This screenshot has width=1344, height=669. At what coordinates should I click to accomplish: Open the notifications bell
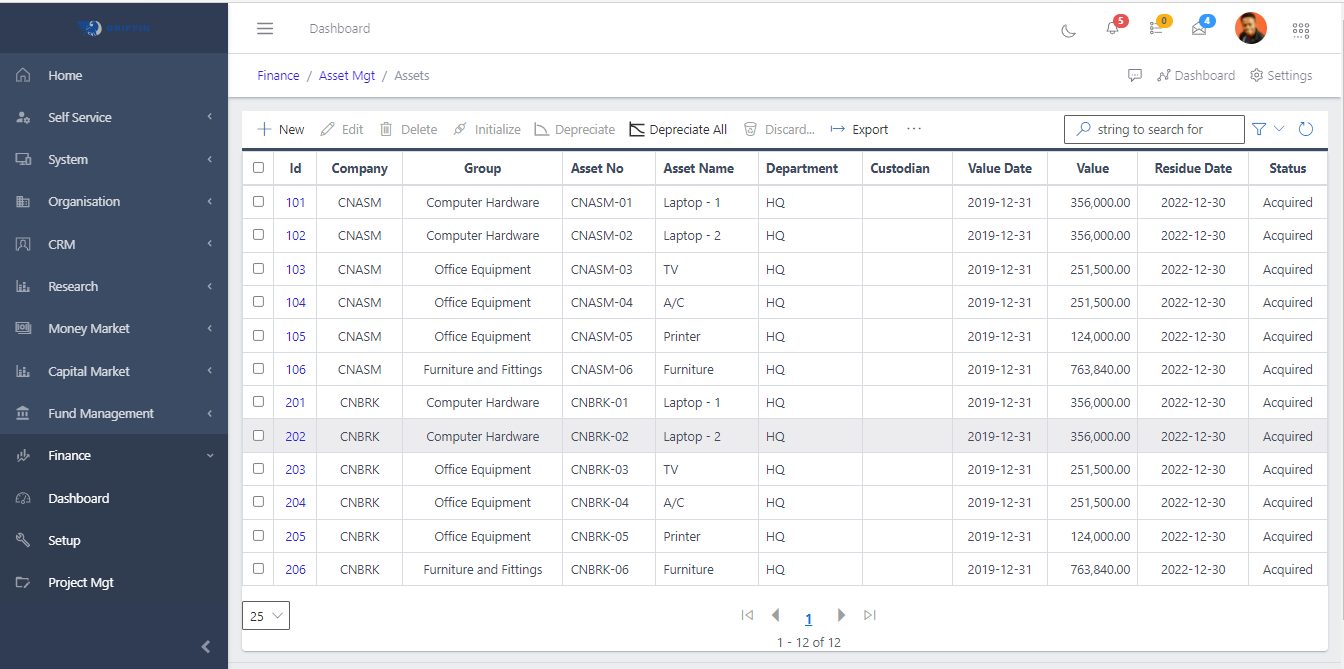[1112, 30]
